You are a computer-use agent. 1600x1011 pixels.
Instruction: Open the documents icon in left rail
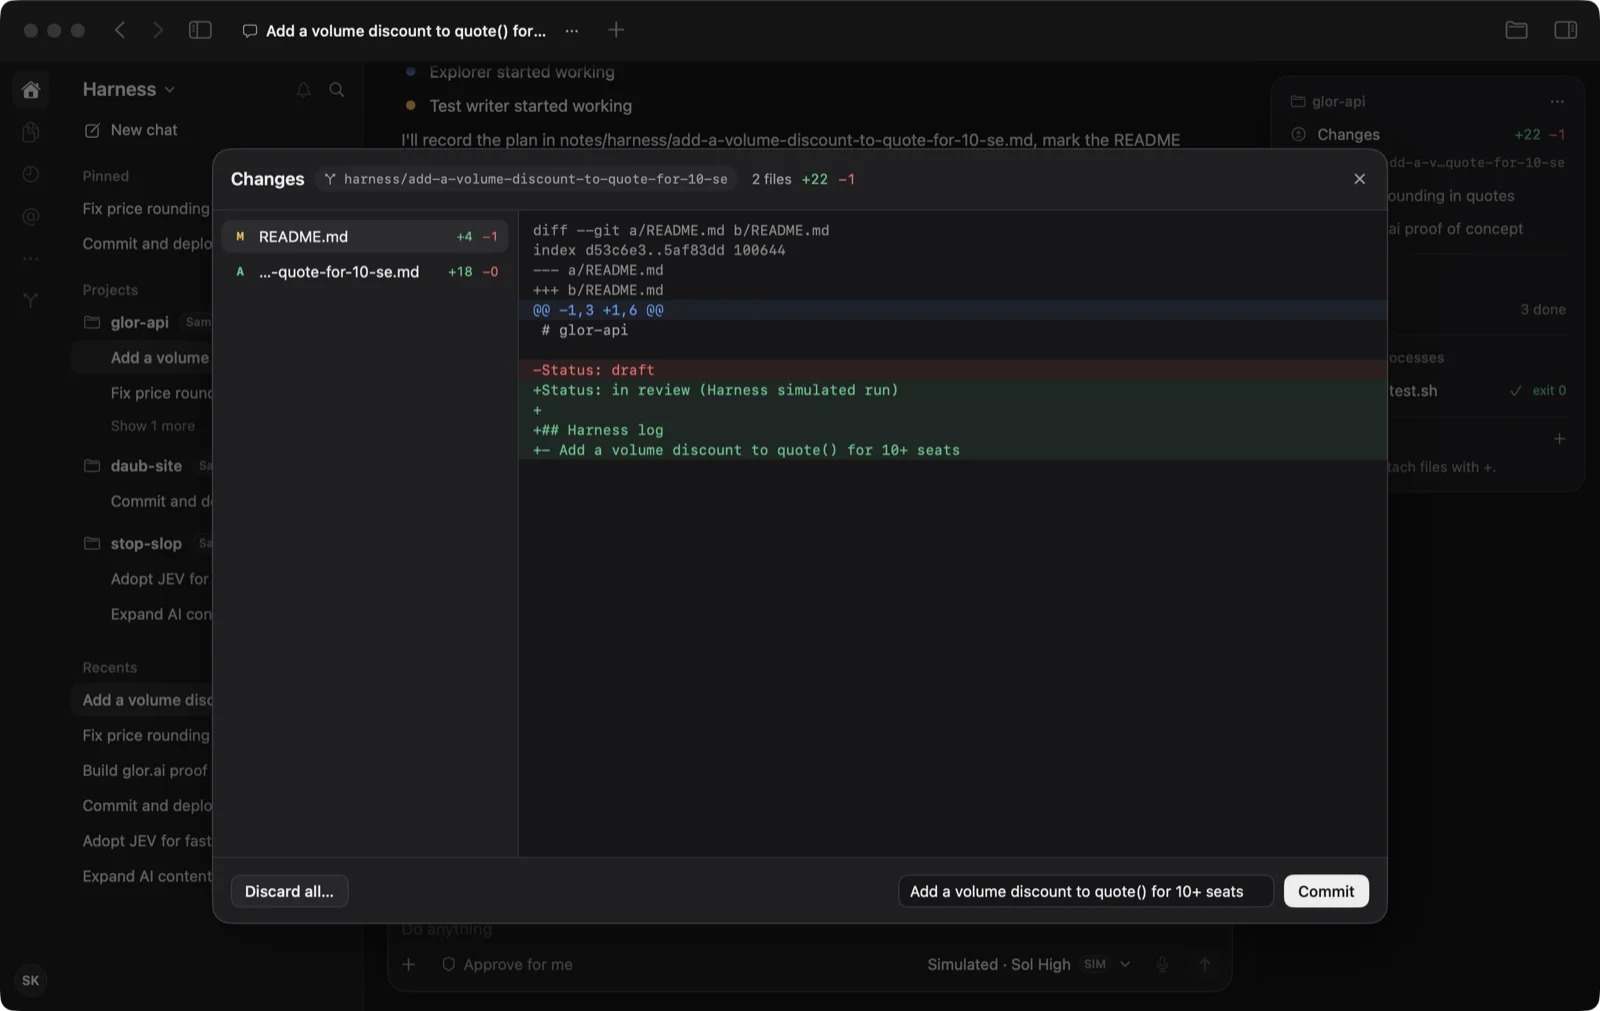pyautogui.click(x=31, y=132)
